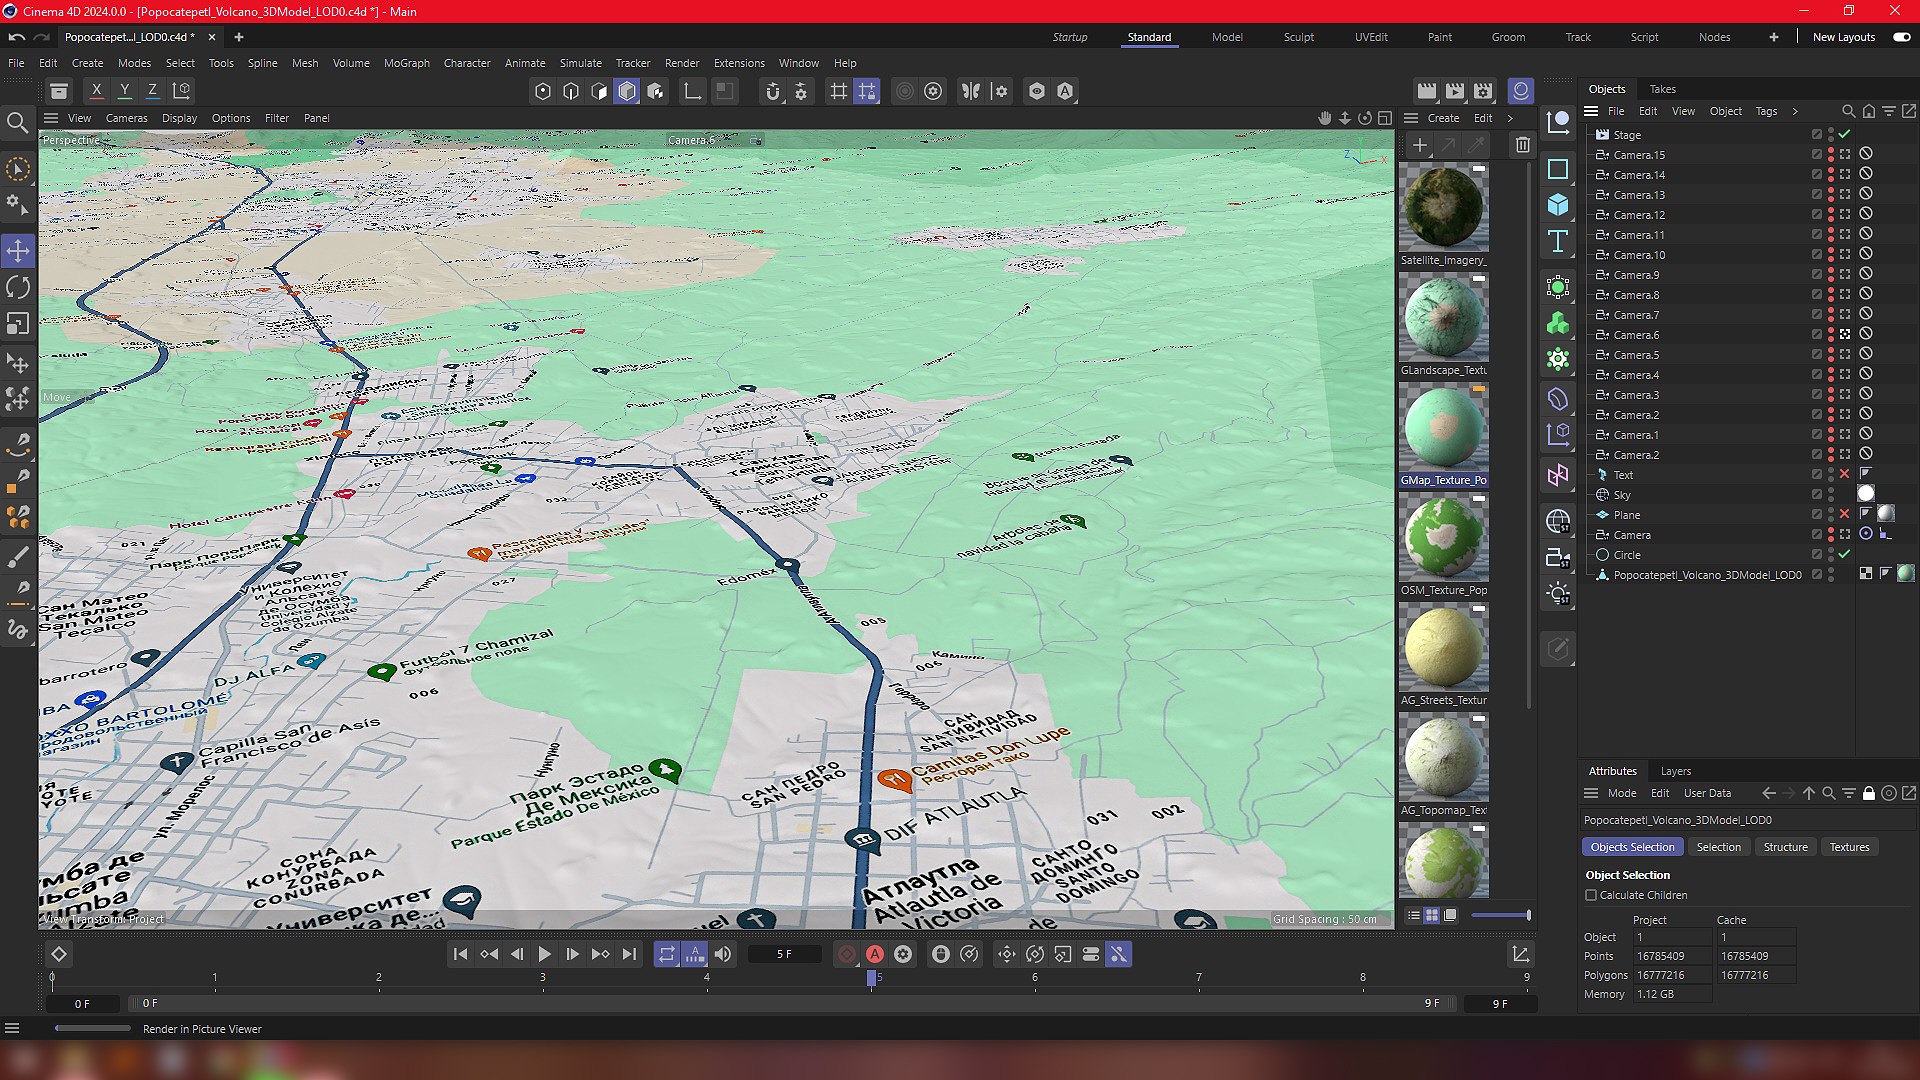Switch to the Takes tab
Image resolution: width=1920 pixels, height=1080 pixels.
pos(1663,89)
